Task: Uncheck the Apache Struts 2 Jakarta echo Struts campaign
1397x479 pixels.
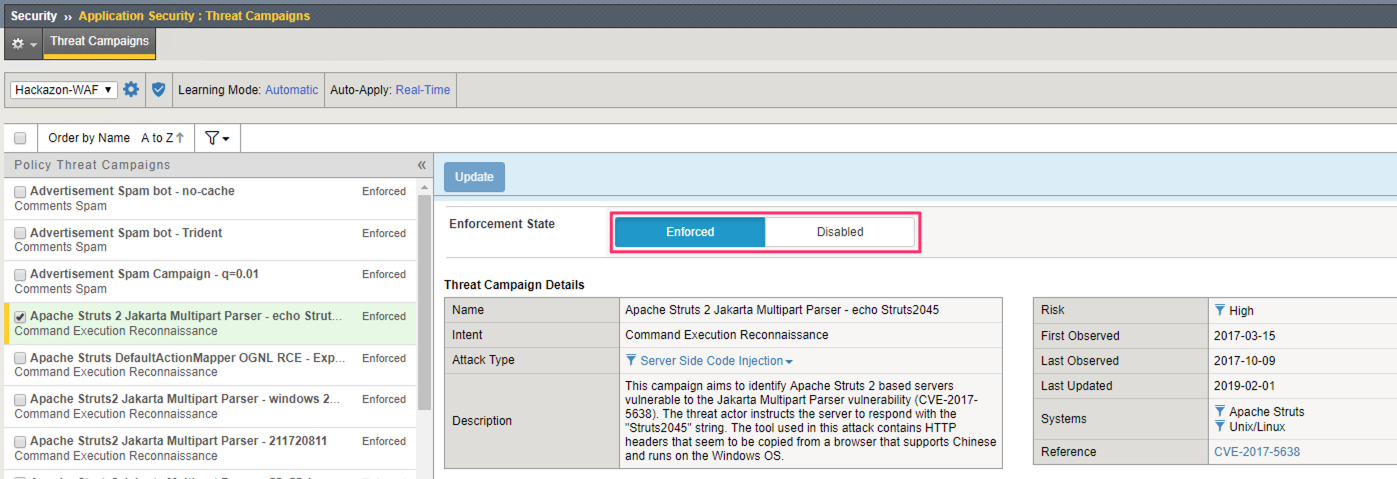Action: click(21, 316)
